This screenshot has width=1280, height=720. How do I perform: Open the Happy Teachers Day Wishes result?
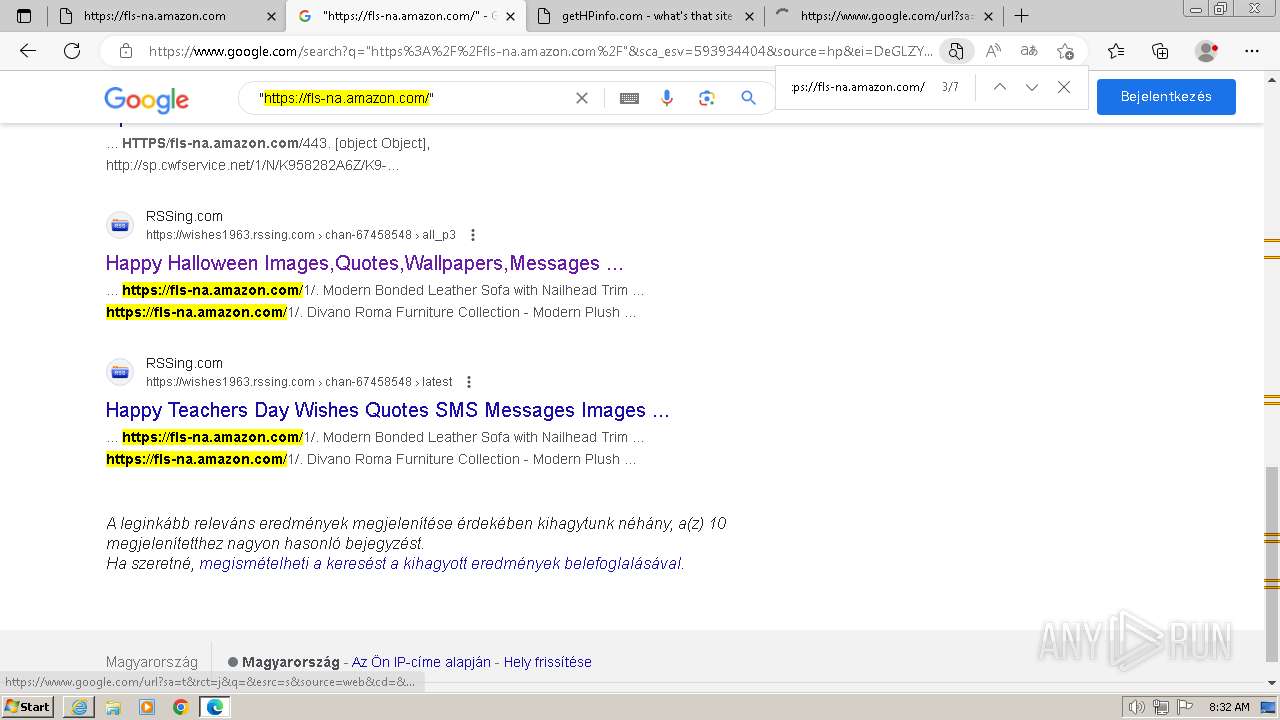(x=388, y=410)
